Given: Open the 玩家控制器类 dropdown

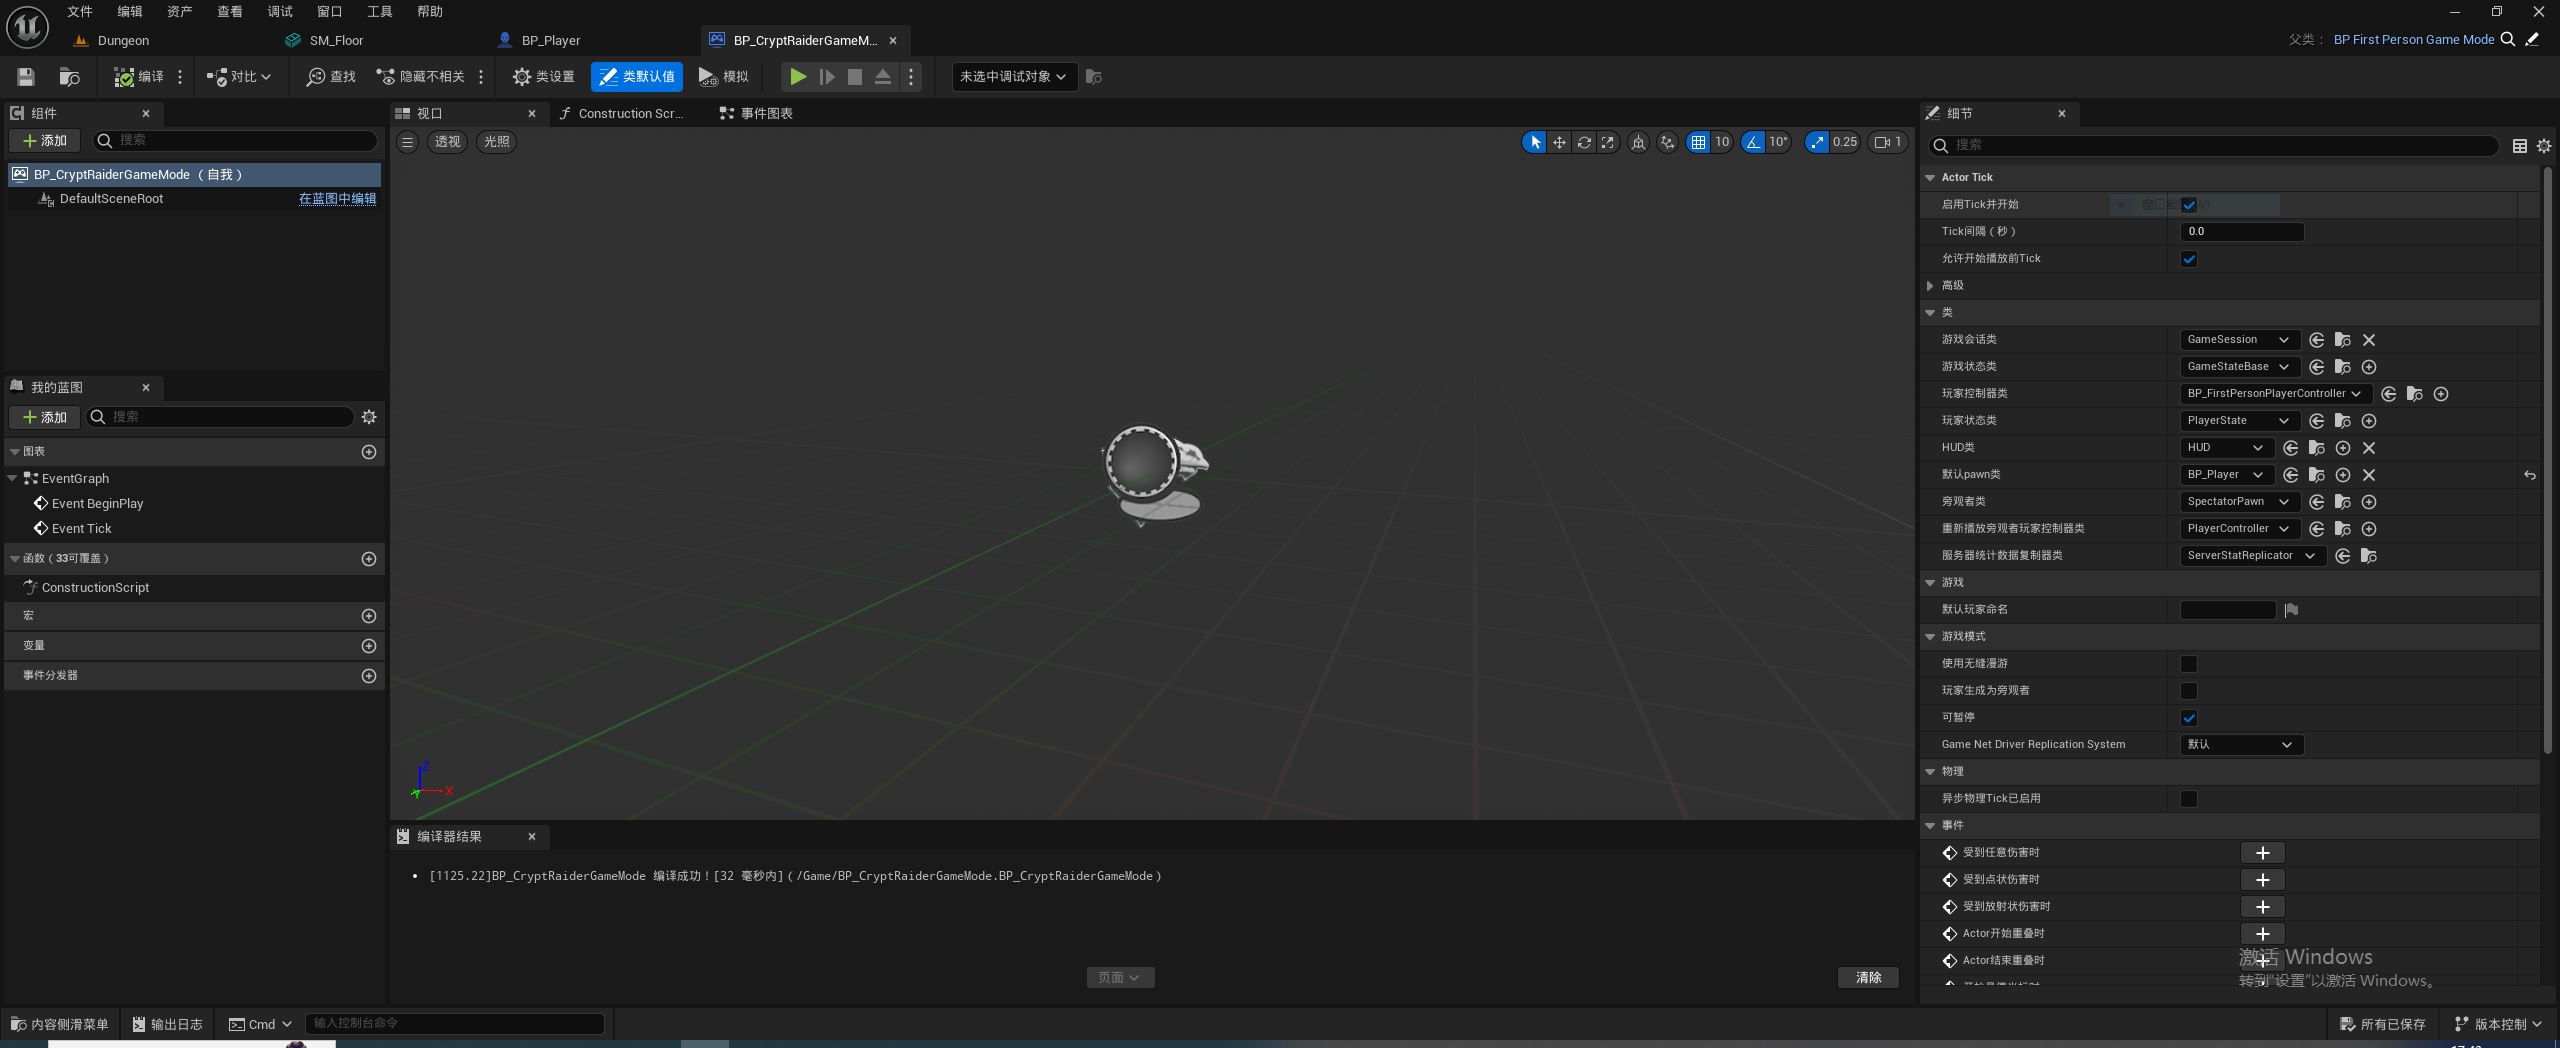Looking at the screenshot, I should pyautogui.click(x=2276, y=394).
